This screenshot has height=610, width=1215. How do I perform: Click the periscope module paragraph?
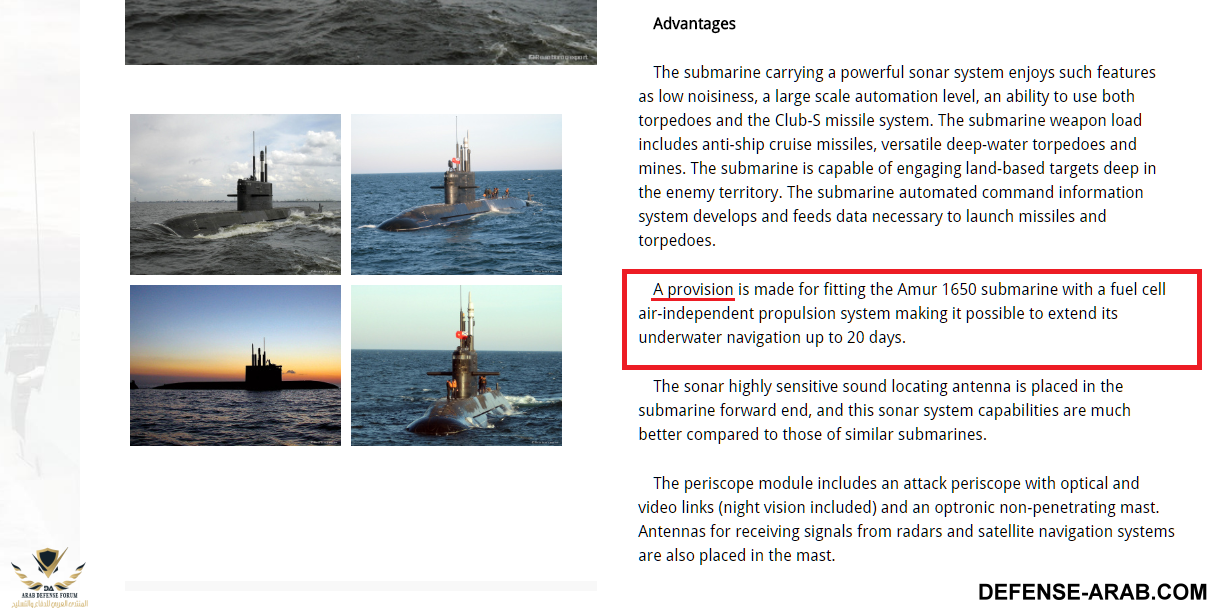[x=906, y=519]
